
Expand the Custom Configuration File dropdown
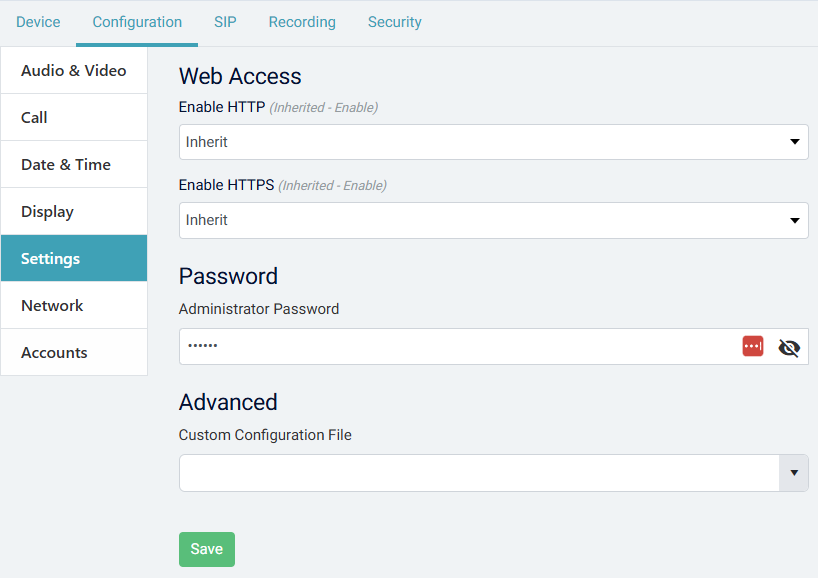pos(794,472)
